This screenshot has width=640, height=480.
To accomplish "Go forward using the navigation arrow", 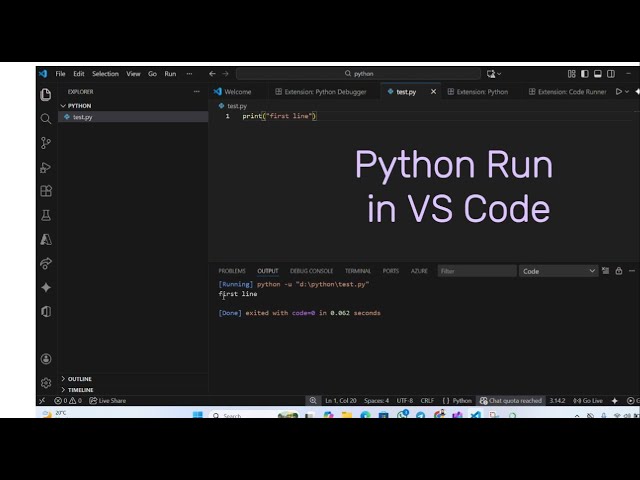I will [x=225, y=73].
